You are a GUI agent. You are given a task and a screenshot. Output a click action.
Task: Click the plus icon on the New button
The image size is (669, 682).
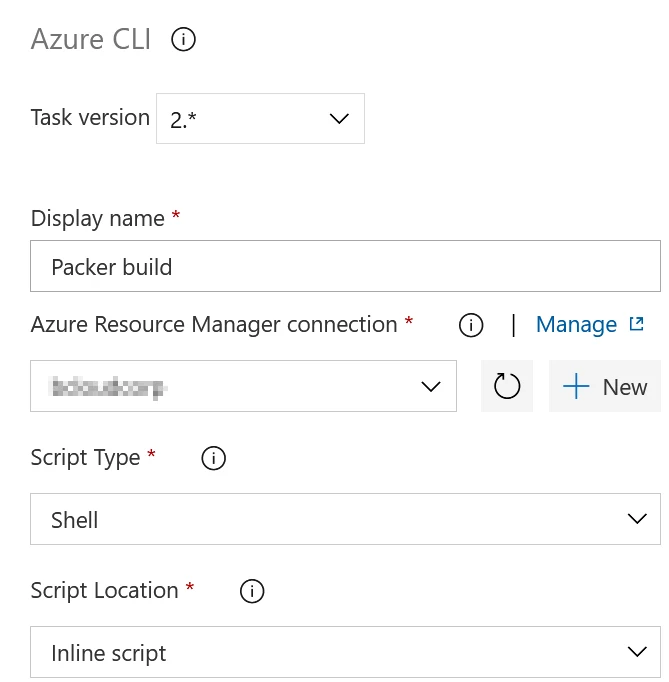[x=576, y=386]
